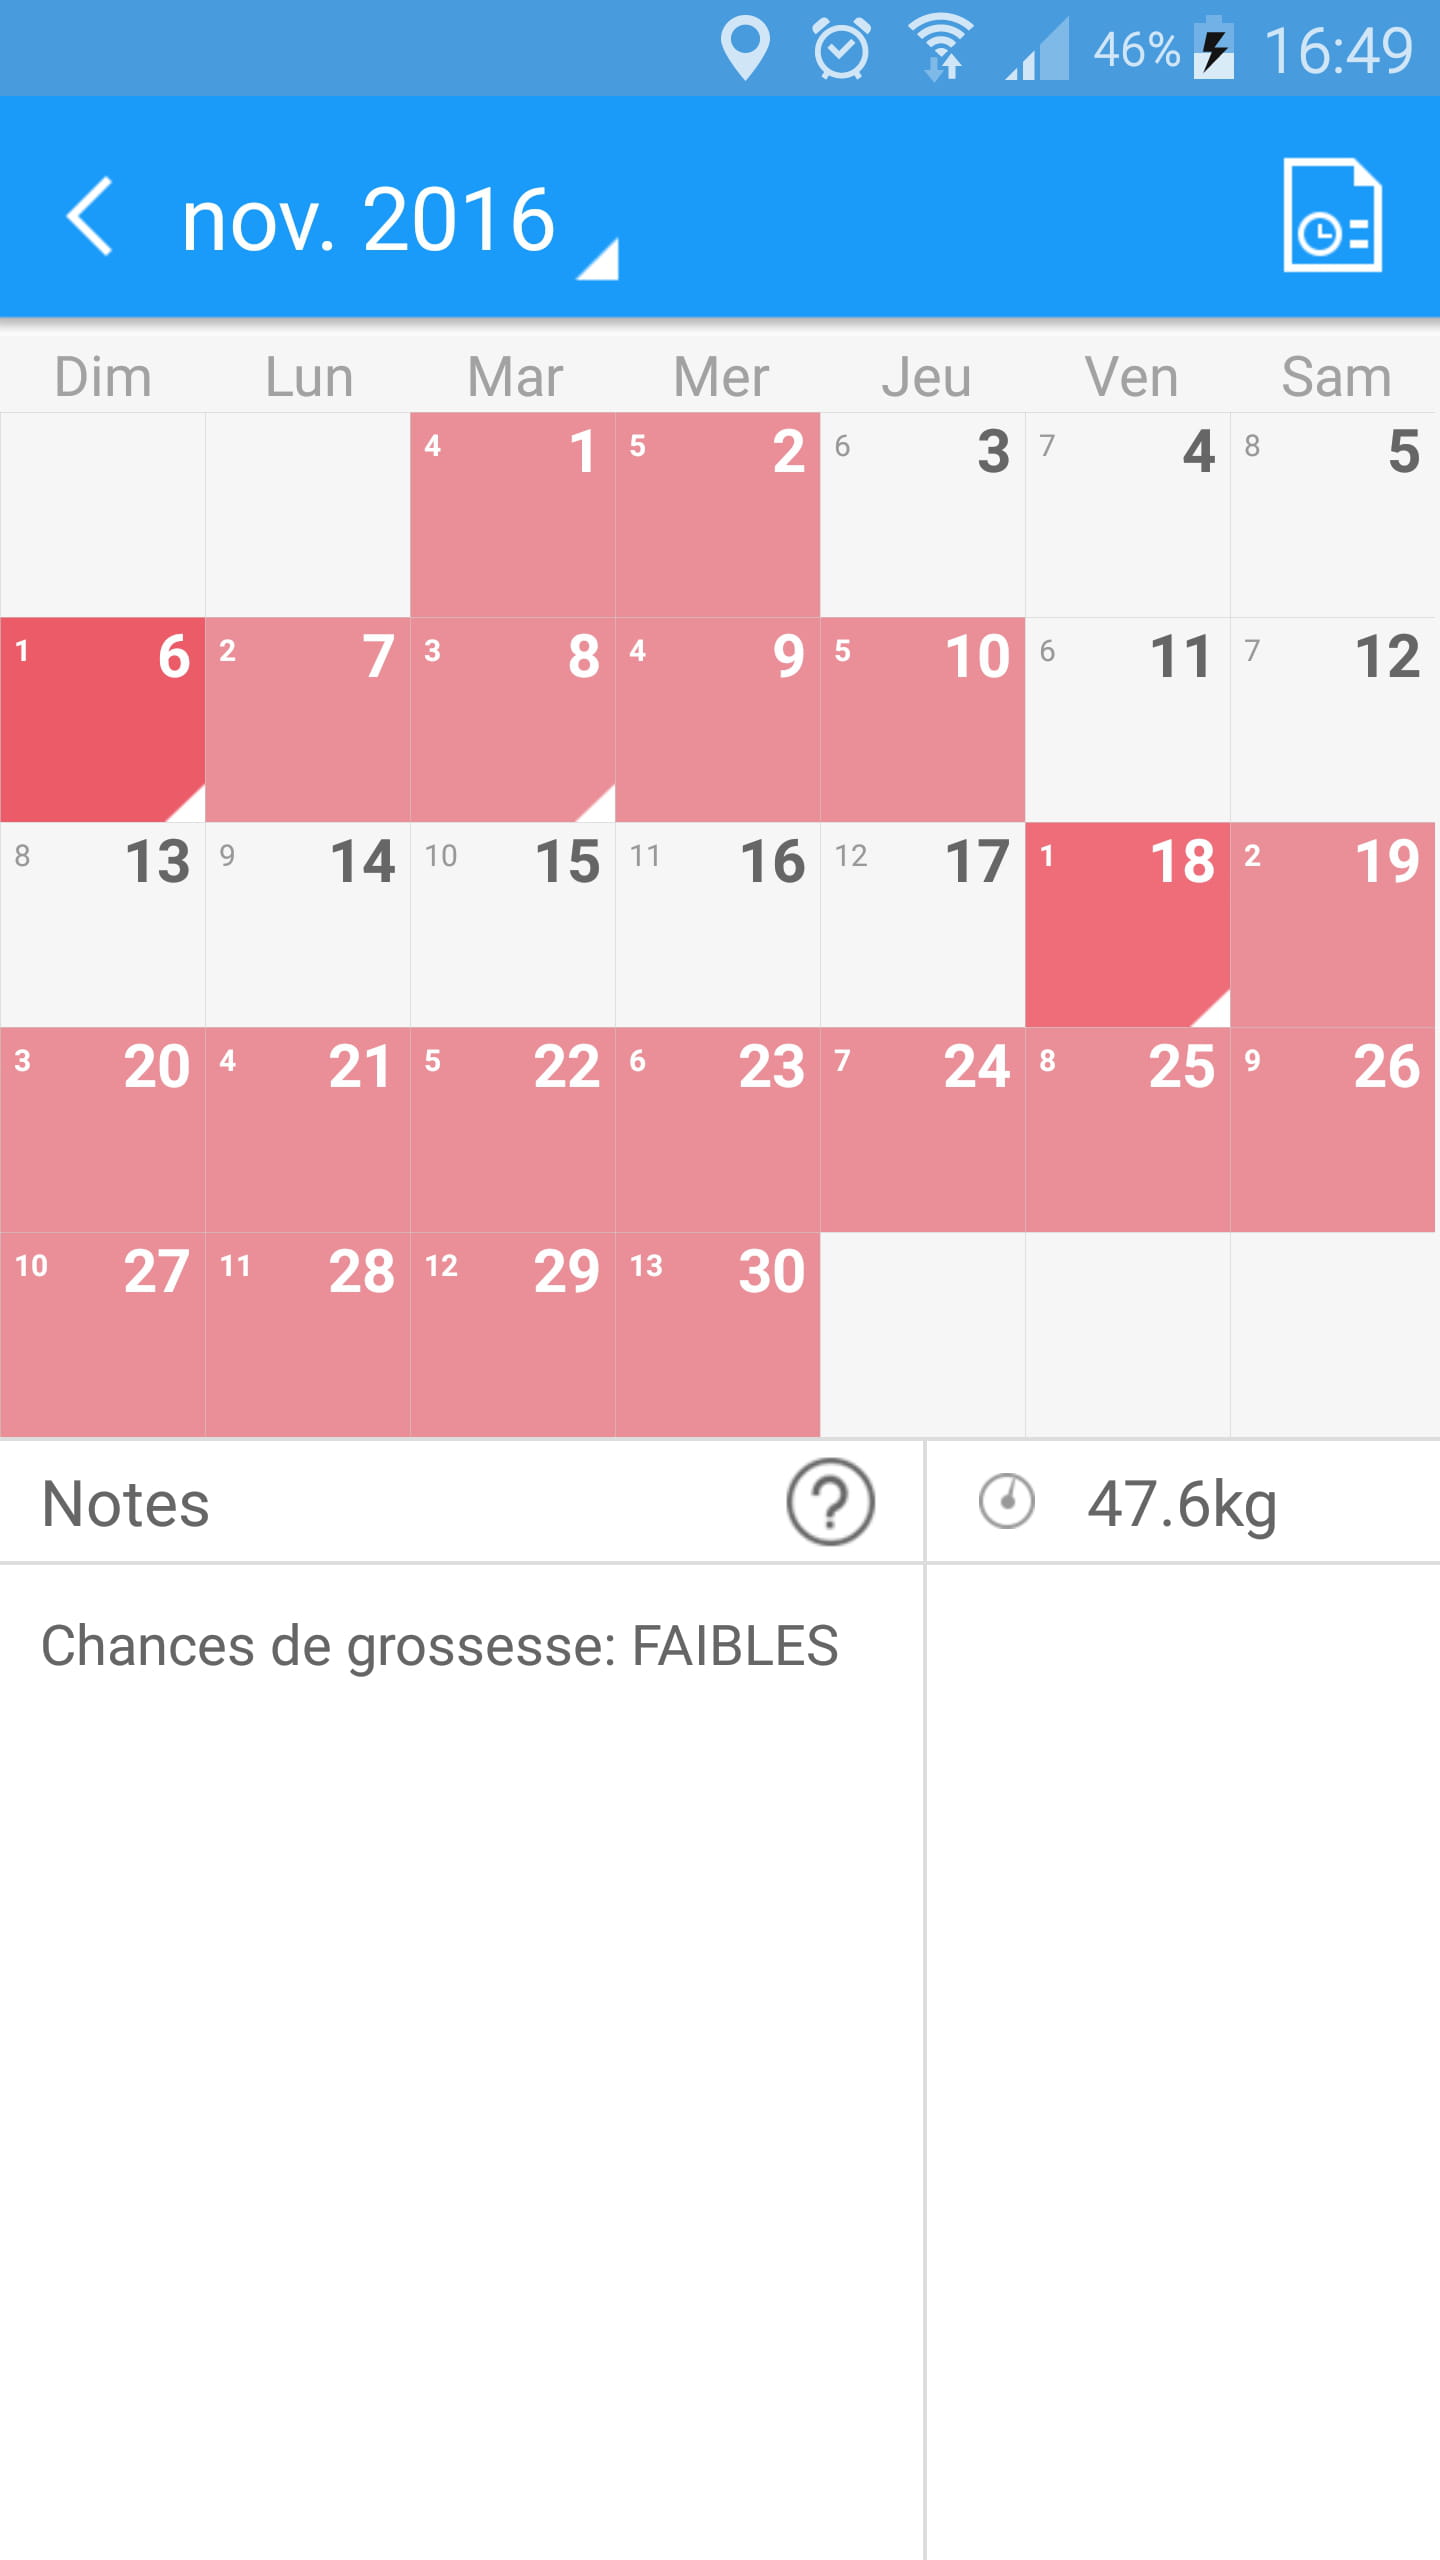Expand the month picker dropdown triangle
The image size is (1440, 2560).
point(599,260)
